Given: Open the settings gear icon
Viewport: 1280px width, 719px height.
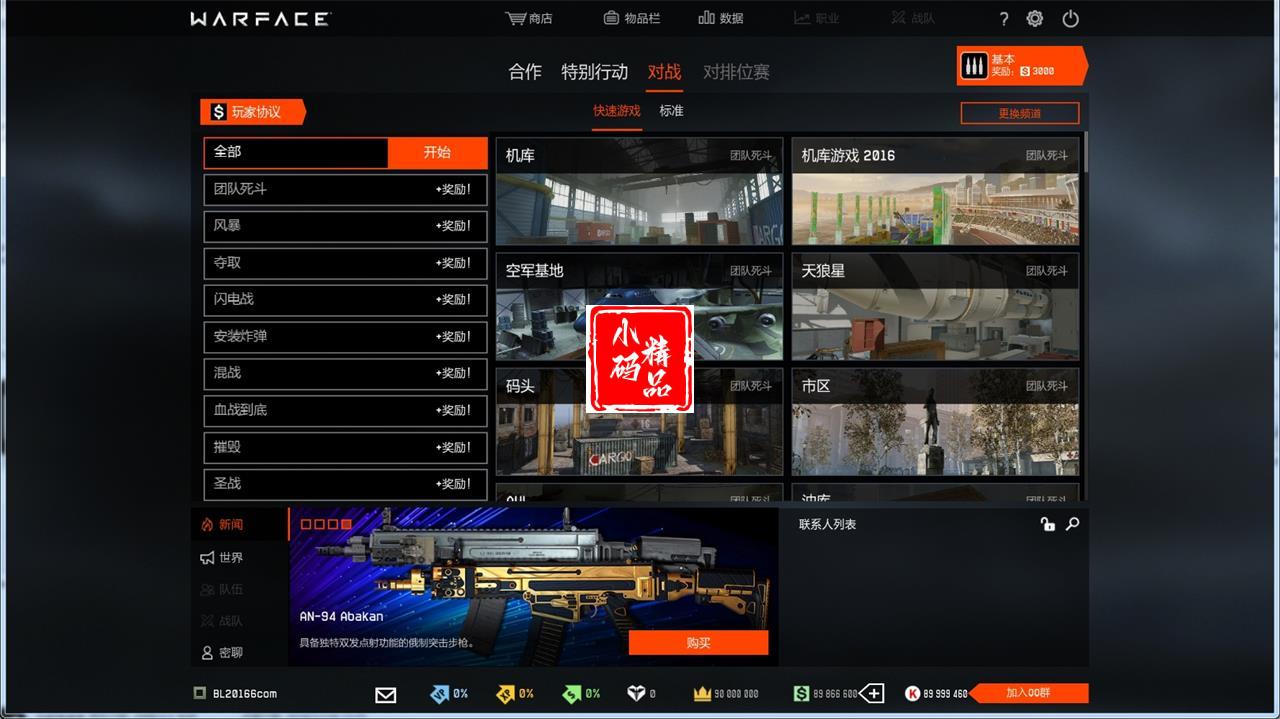Looking at the screenshot, I should coord(1035,19).
